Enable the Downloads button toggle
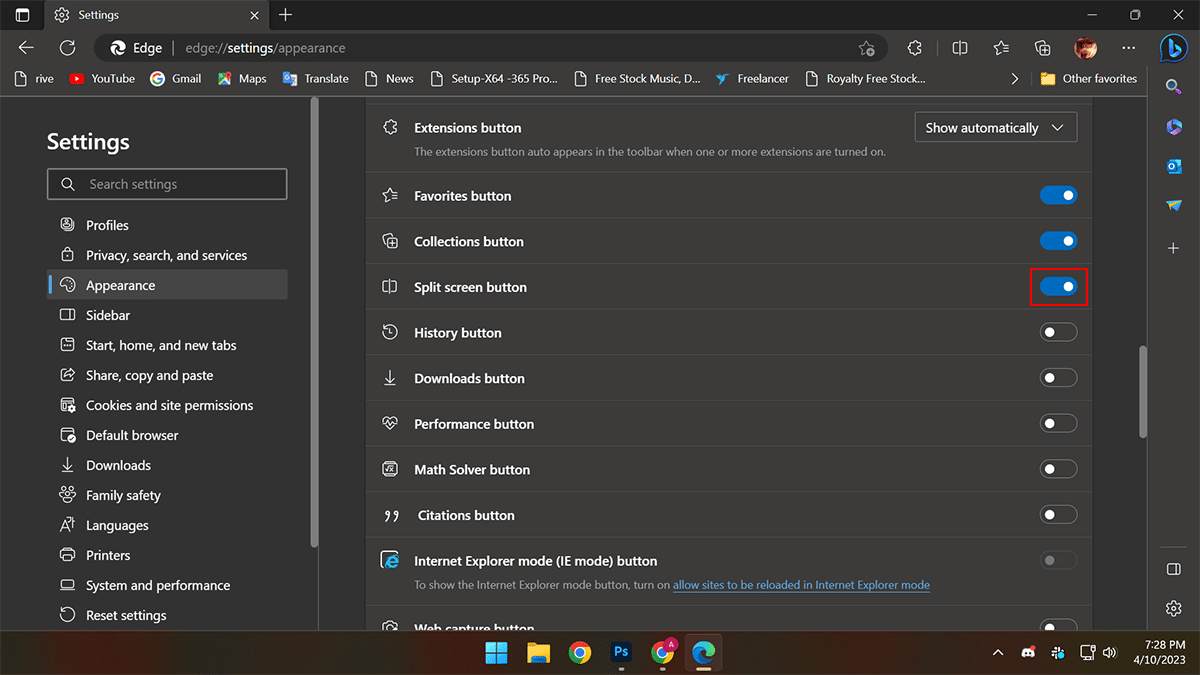Screen dimensions: 1200x675 1058,378
